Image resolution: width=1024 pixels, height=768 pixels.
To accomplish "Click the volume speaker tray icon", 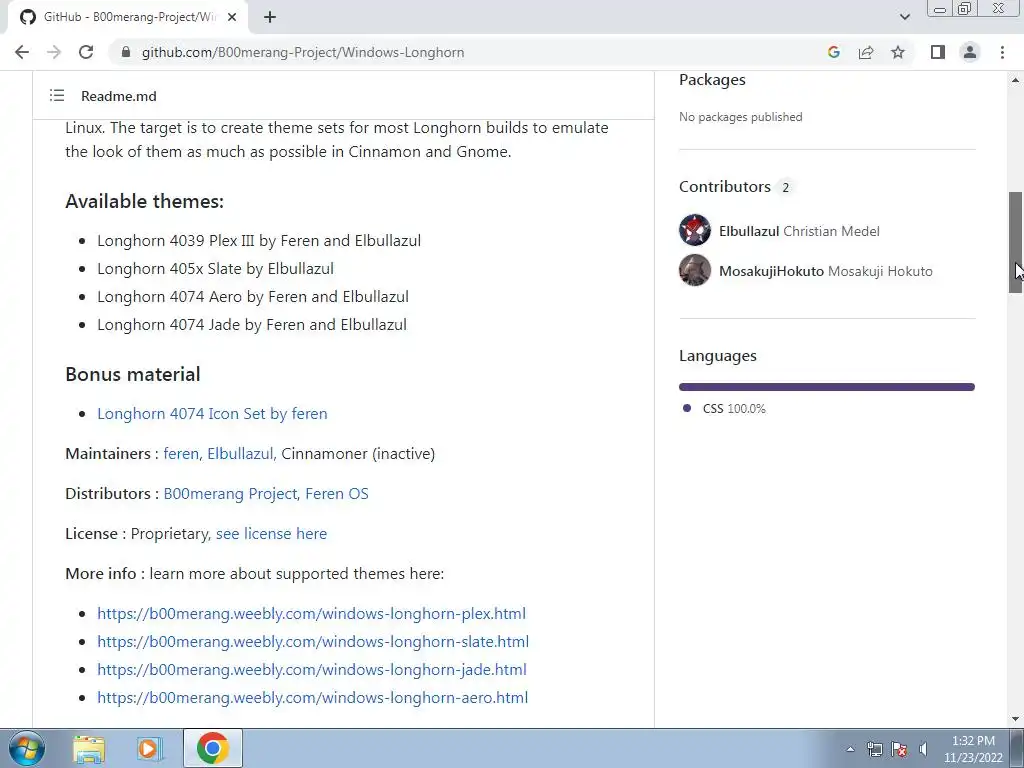I will (x=923, y=749).
